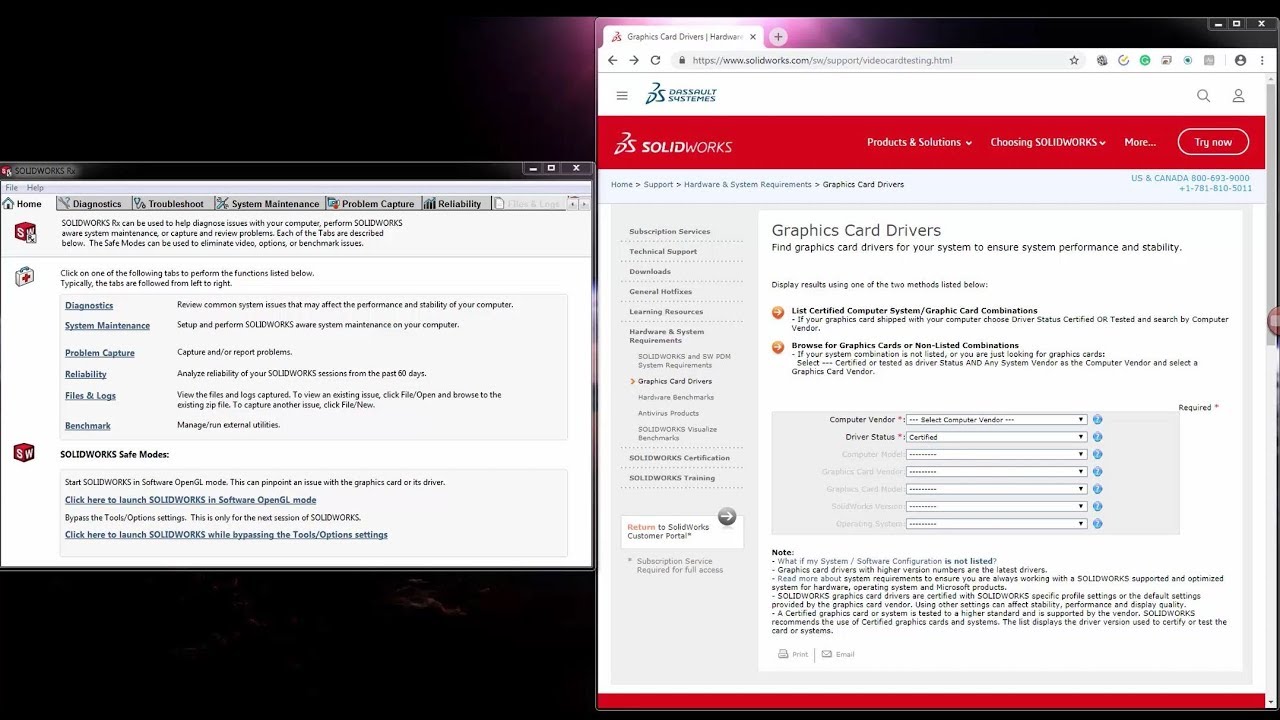The height and width of the screenshot is (720, 1280).
Task: Click help icon beside Computer Model
Action: click(x=1097, y=454)
